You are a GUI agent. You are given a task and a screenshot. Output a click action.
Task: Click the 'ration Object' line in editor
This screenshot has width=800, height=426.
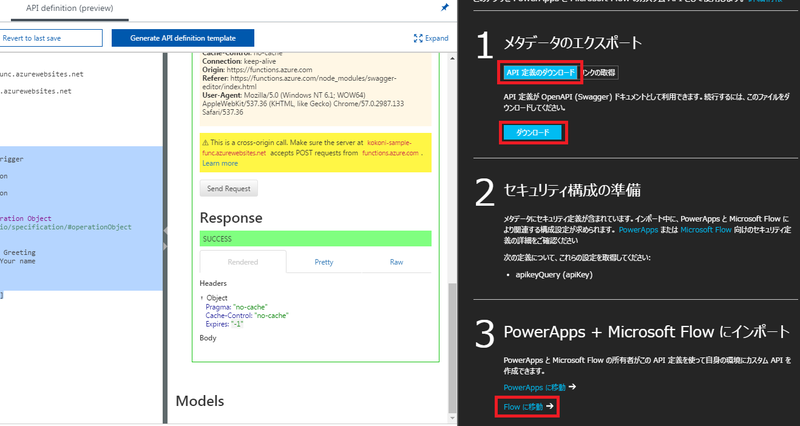coord(26,218)
